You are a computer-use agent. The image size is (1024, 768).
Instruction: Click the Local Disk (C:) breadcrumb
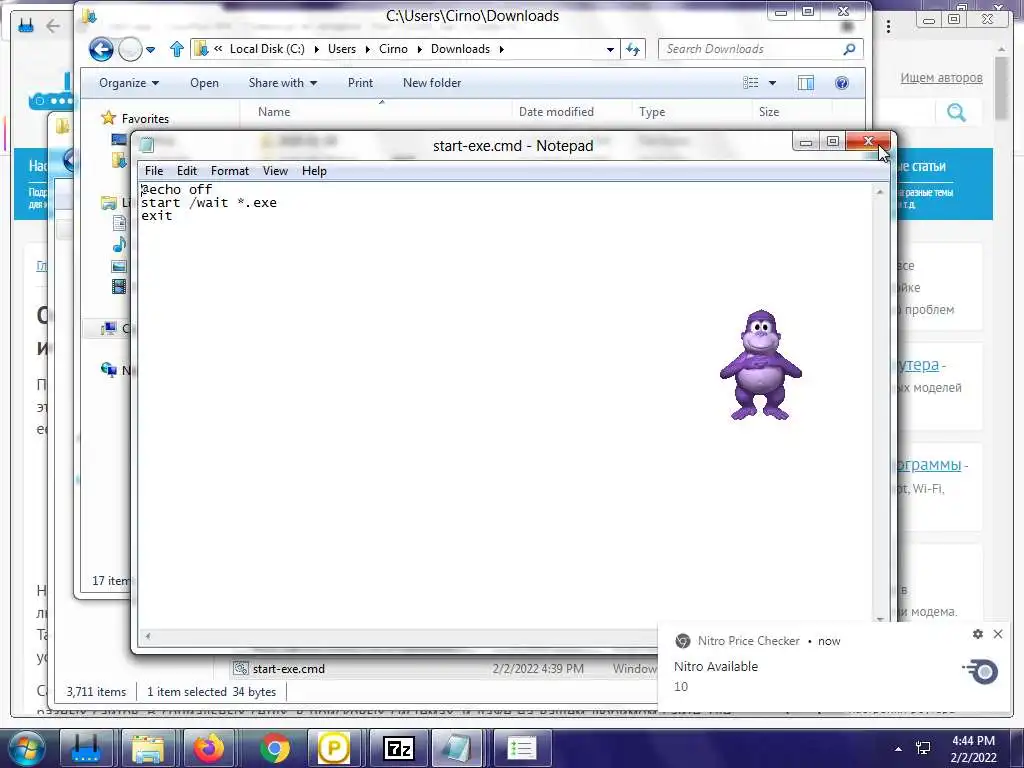point(267,49)
